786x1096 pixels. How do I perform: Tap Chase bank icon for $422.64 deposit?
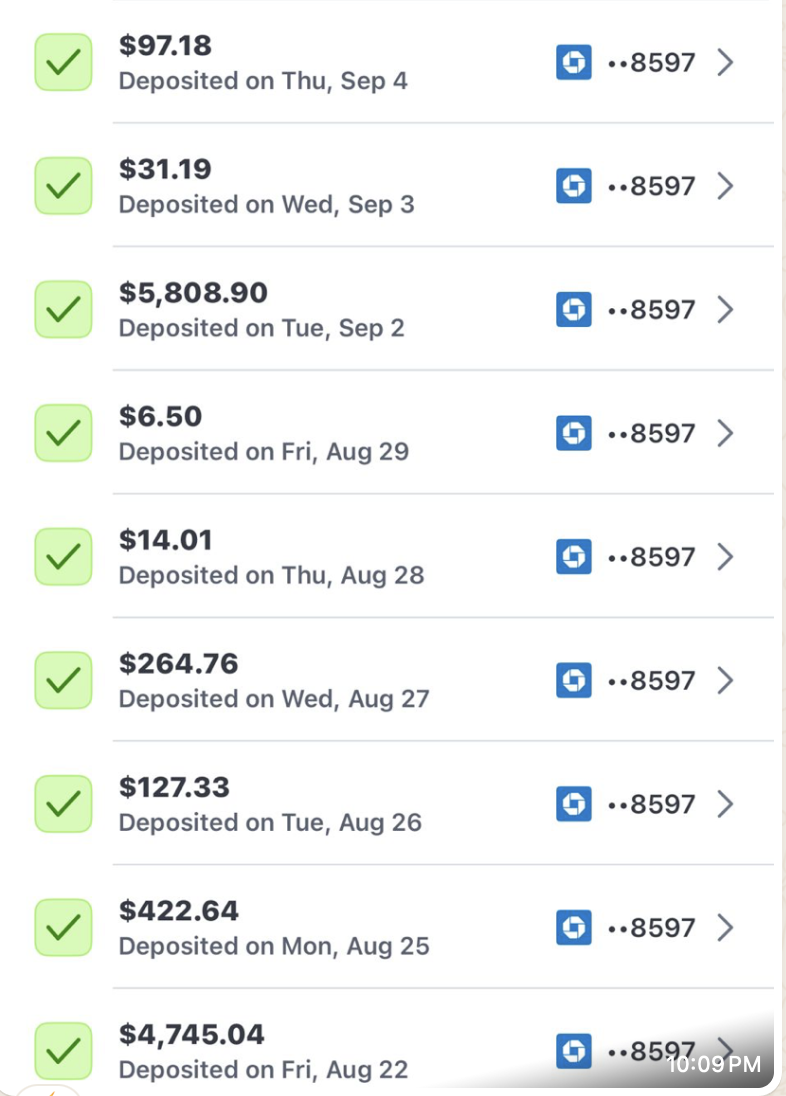(573, 928)
